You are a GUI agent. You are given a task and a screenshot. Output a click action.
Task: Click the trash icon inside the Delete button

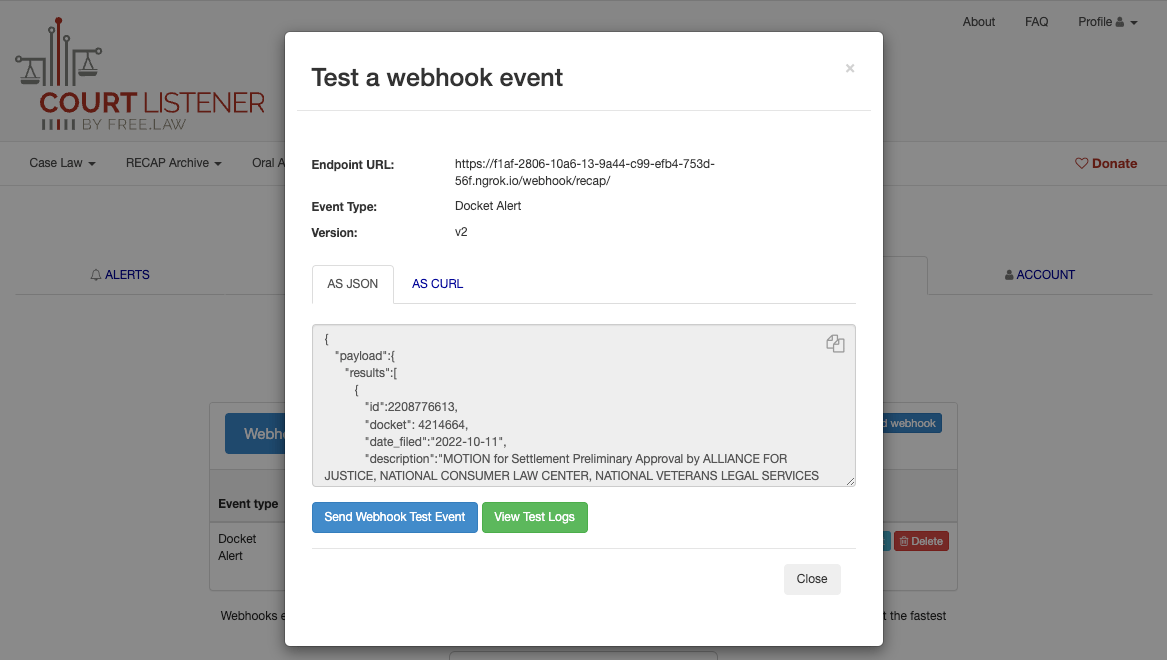(x=905, y=540)
